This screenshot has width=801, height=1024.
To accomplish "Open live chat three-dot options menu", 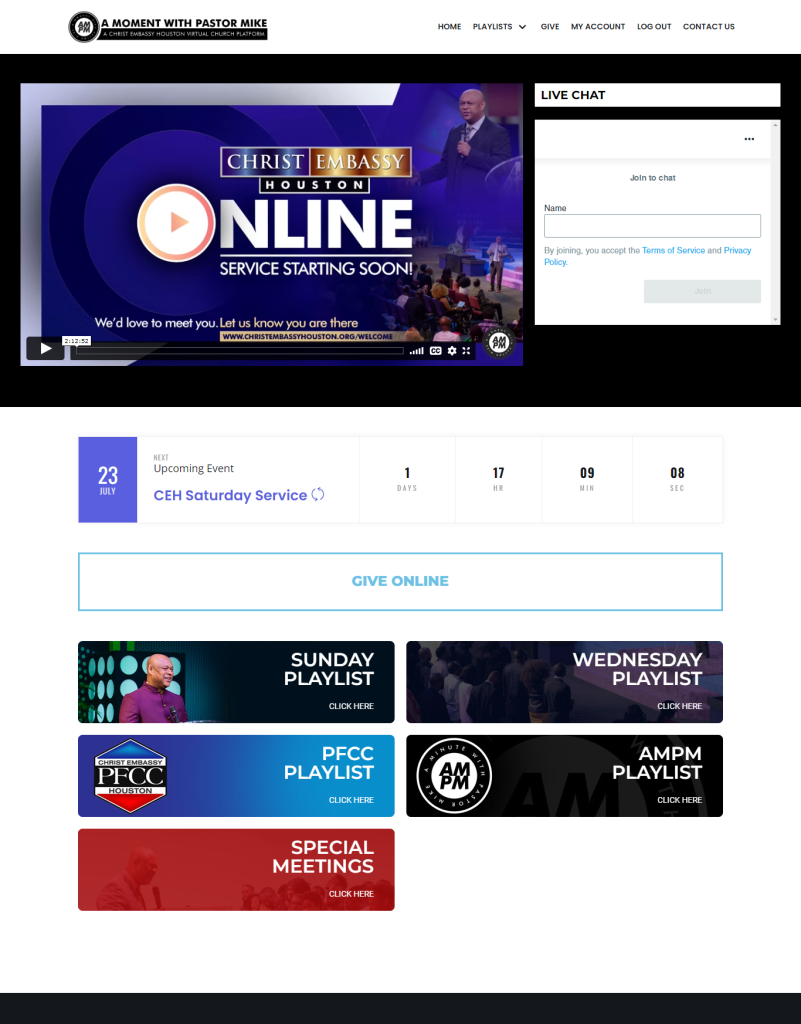I will click(749, 139).
